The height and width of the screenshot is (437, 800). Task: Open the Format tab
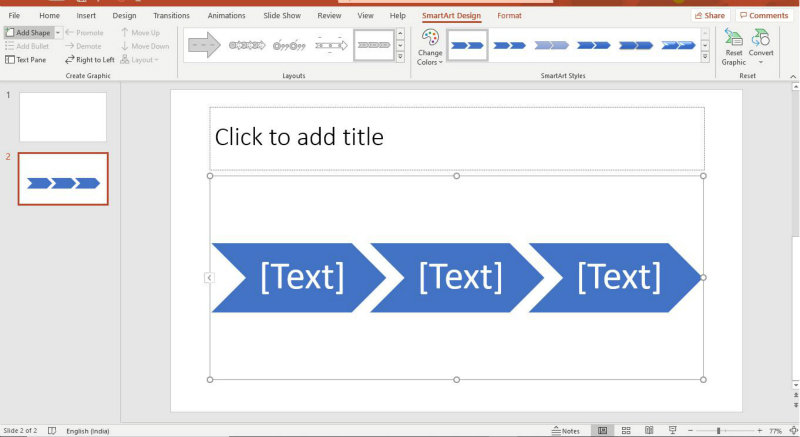coord(509,16)
